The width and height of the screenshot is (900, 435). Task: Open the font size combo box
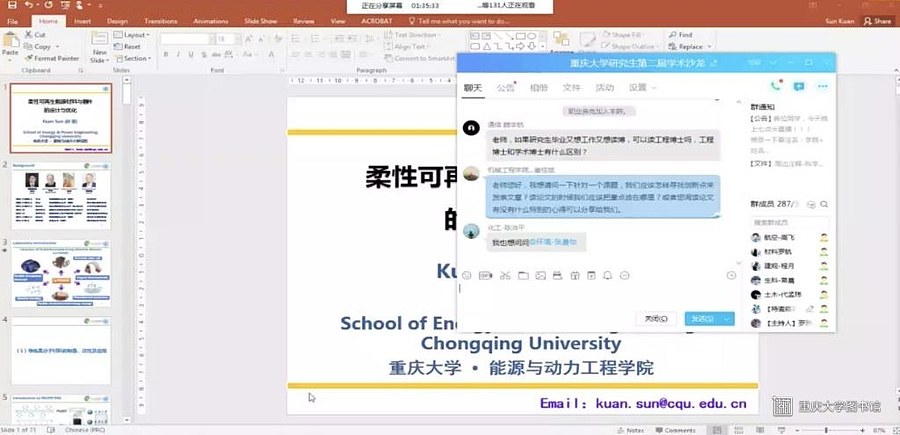point(228,39)
